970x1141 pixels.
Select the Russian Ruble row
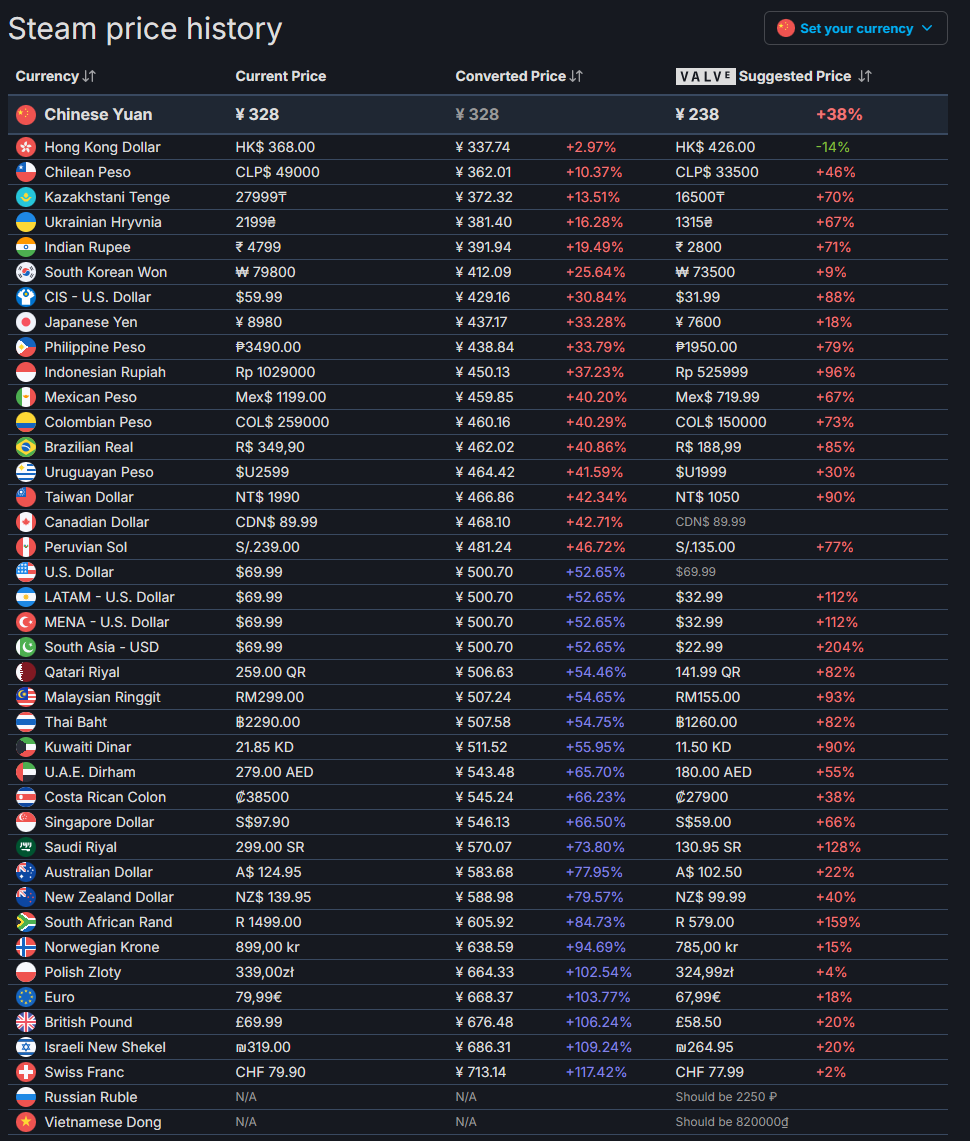point(90,1097)
